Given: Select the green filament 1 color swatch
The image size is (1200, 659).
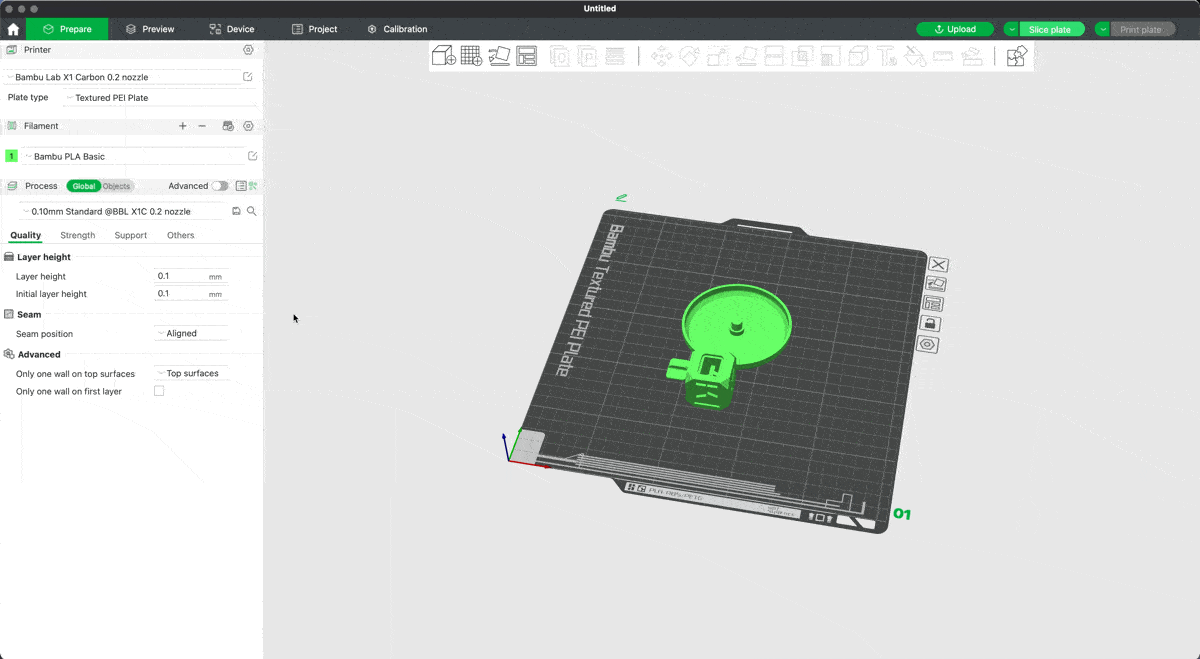Looking at the screenshot, I should [x=11, y=157].
